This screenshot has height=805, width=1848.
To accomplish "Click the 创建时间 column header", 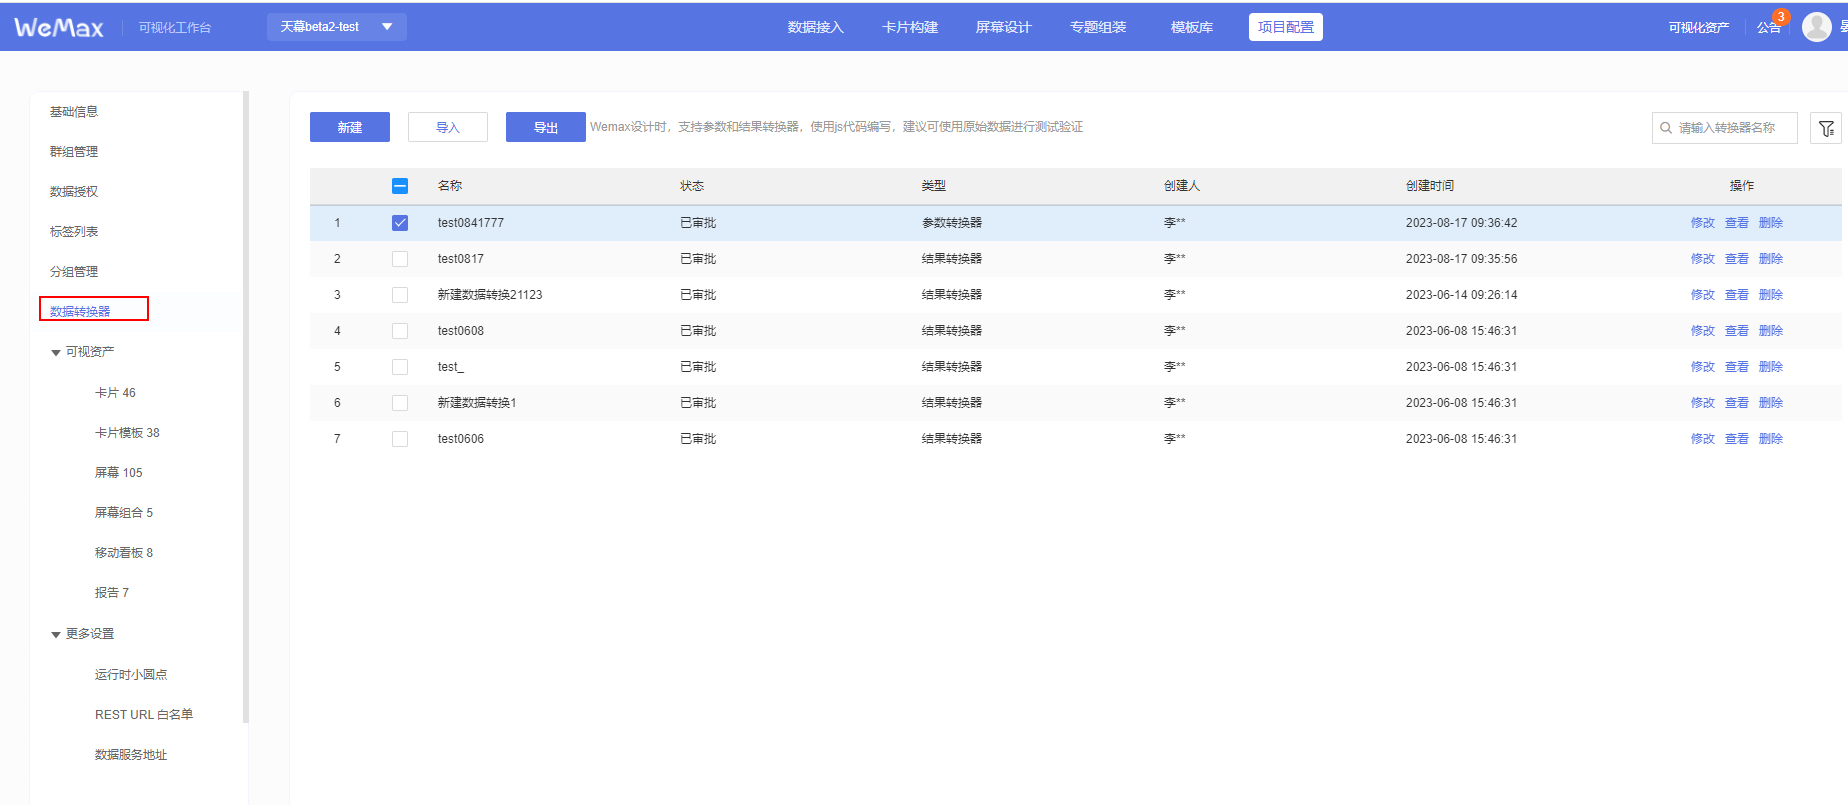I will pyautogui.click(x=1430, y=186).
